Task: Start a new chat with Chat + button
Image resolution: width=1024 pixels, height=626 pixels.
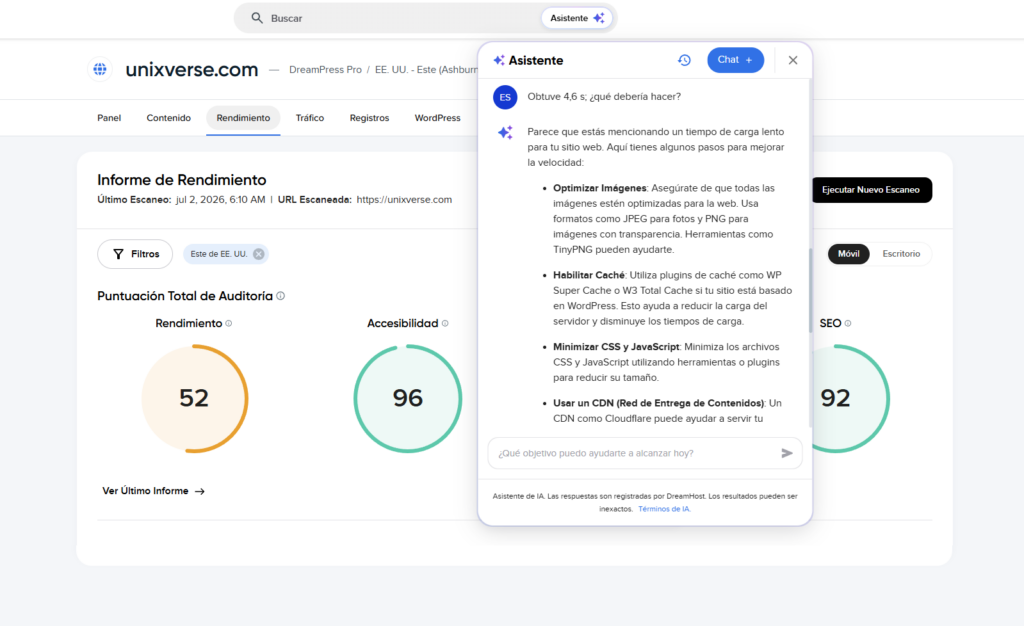Action: coord(735,60)
